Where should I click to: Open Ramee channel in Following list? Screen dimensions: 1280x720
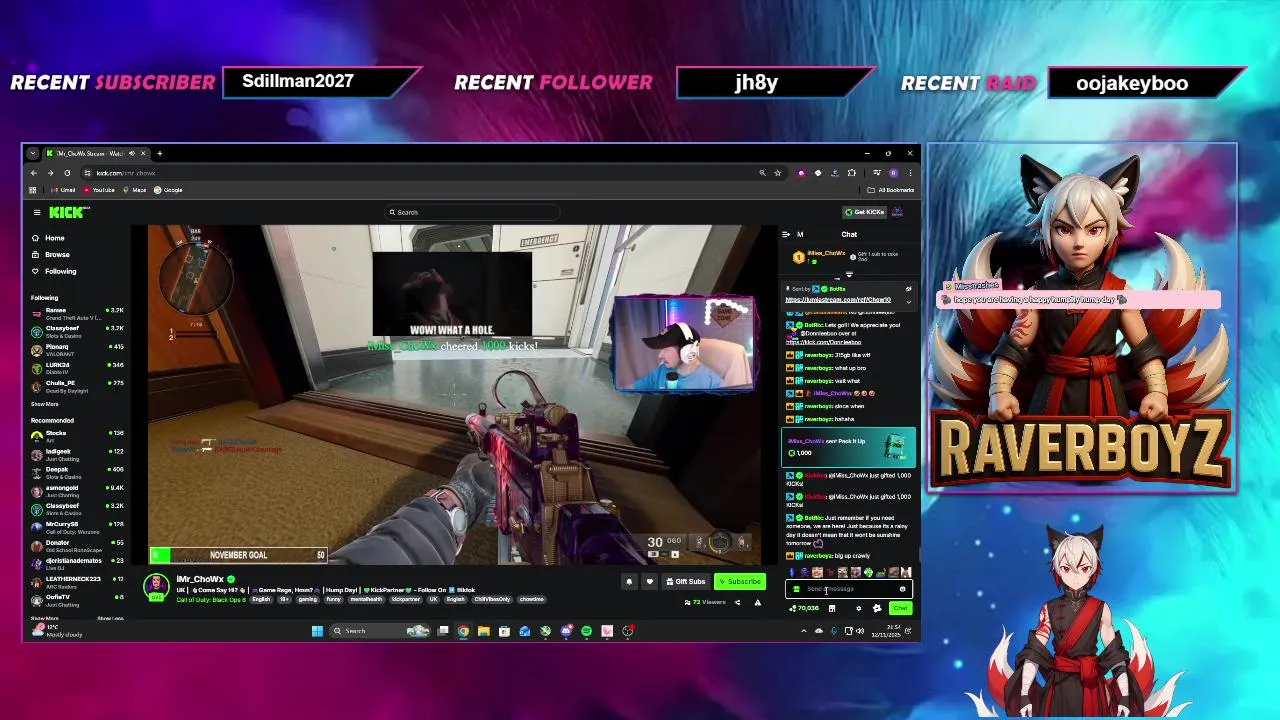coord(75,313)
